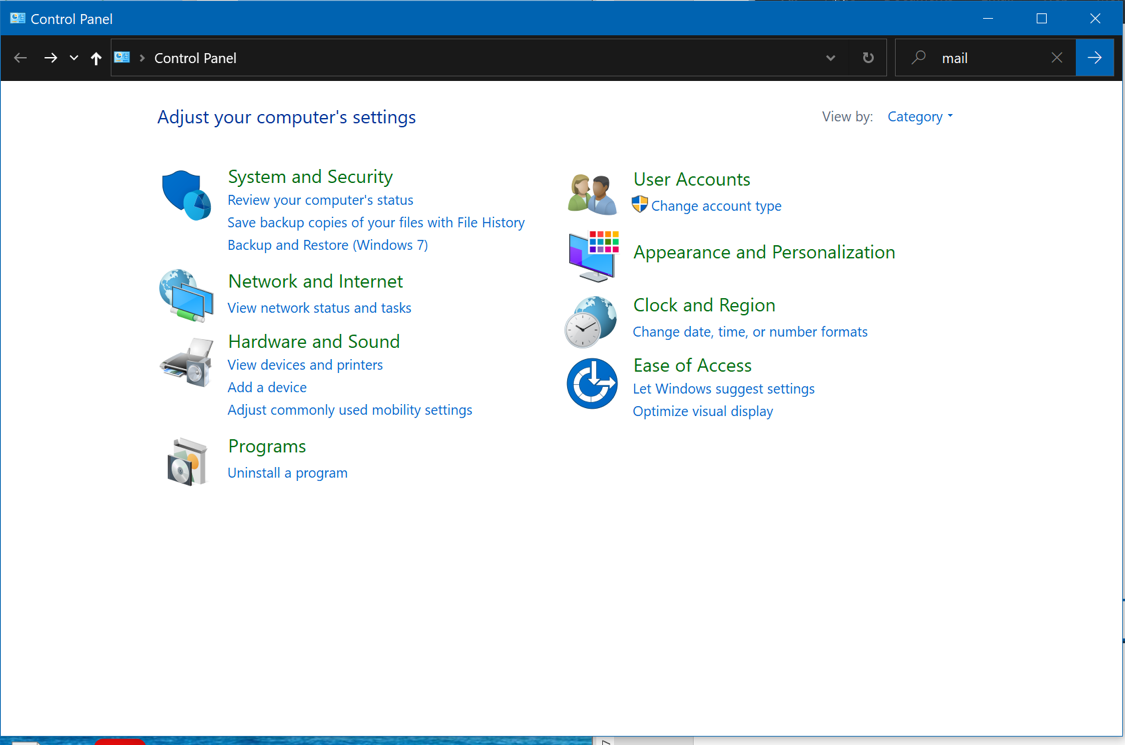Open the Clock and Region clock icon

590,322
